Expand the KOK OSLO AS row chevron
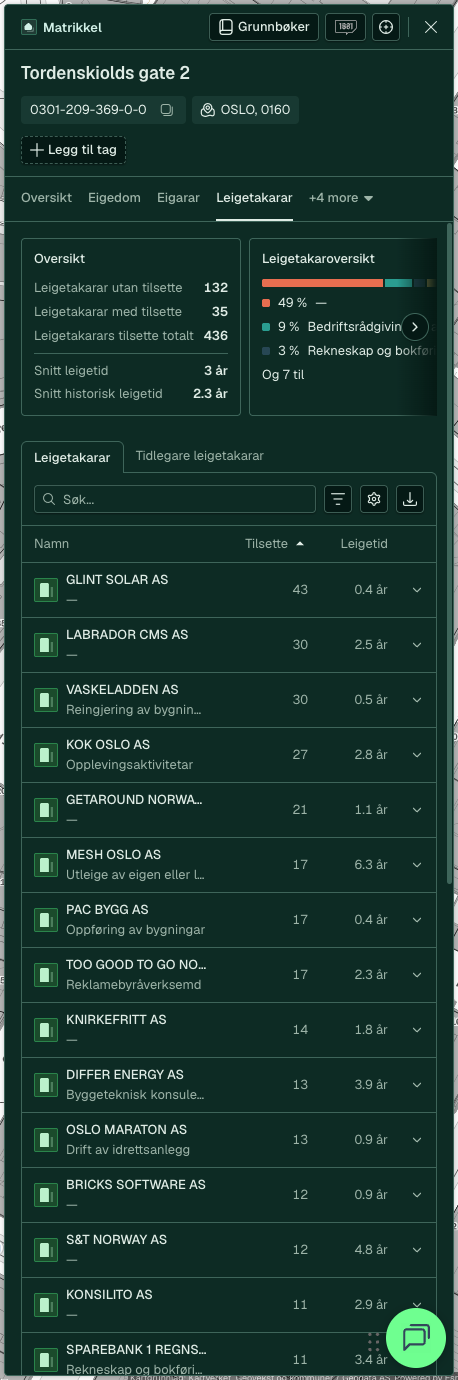This screenshot has width=458, height=1380. click(417, 754)
